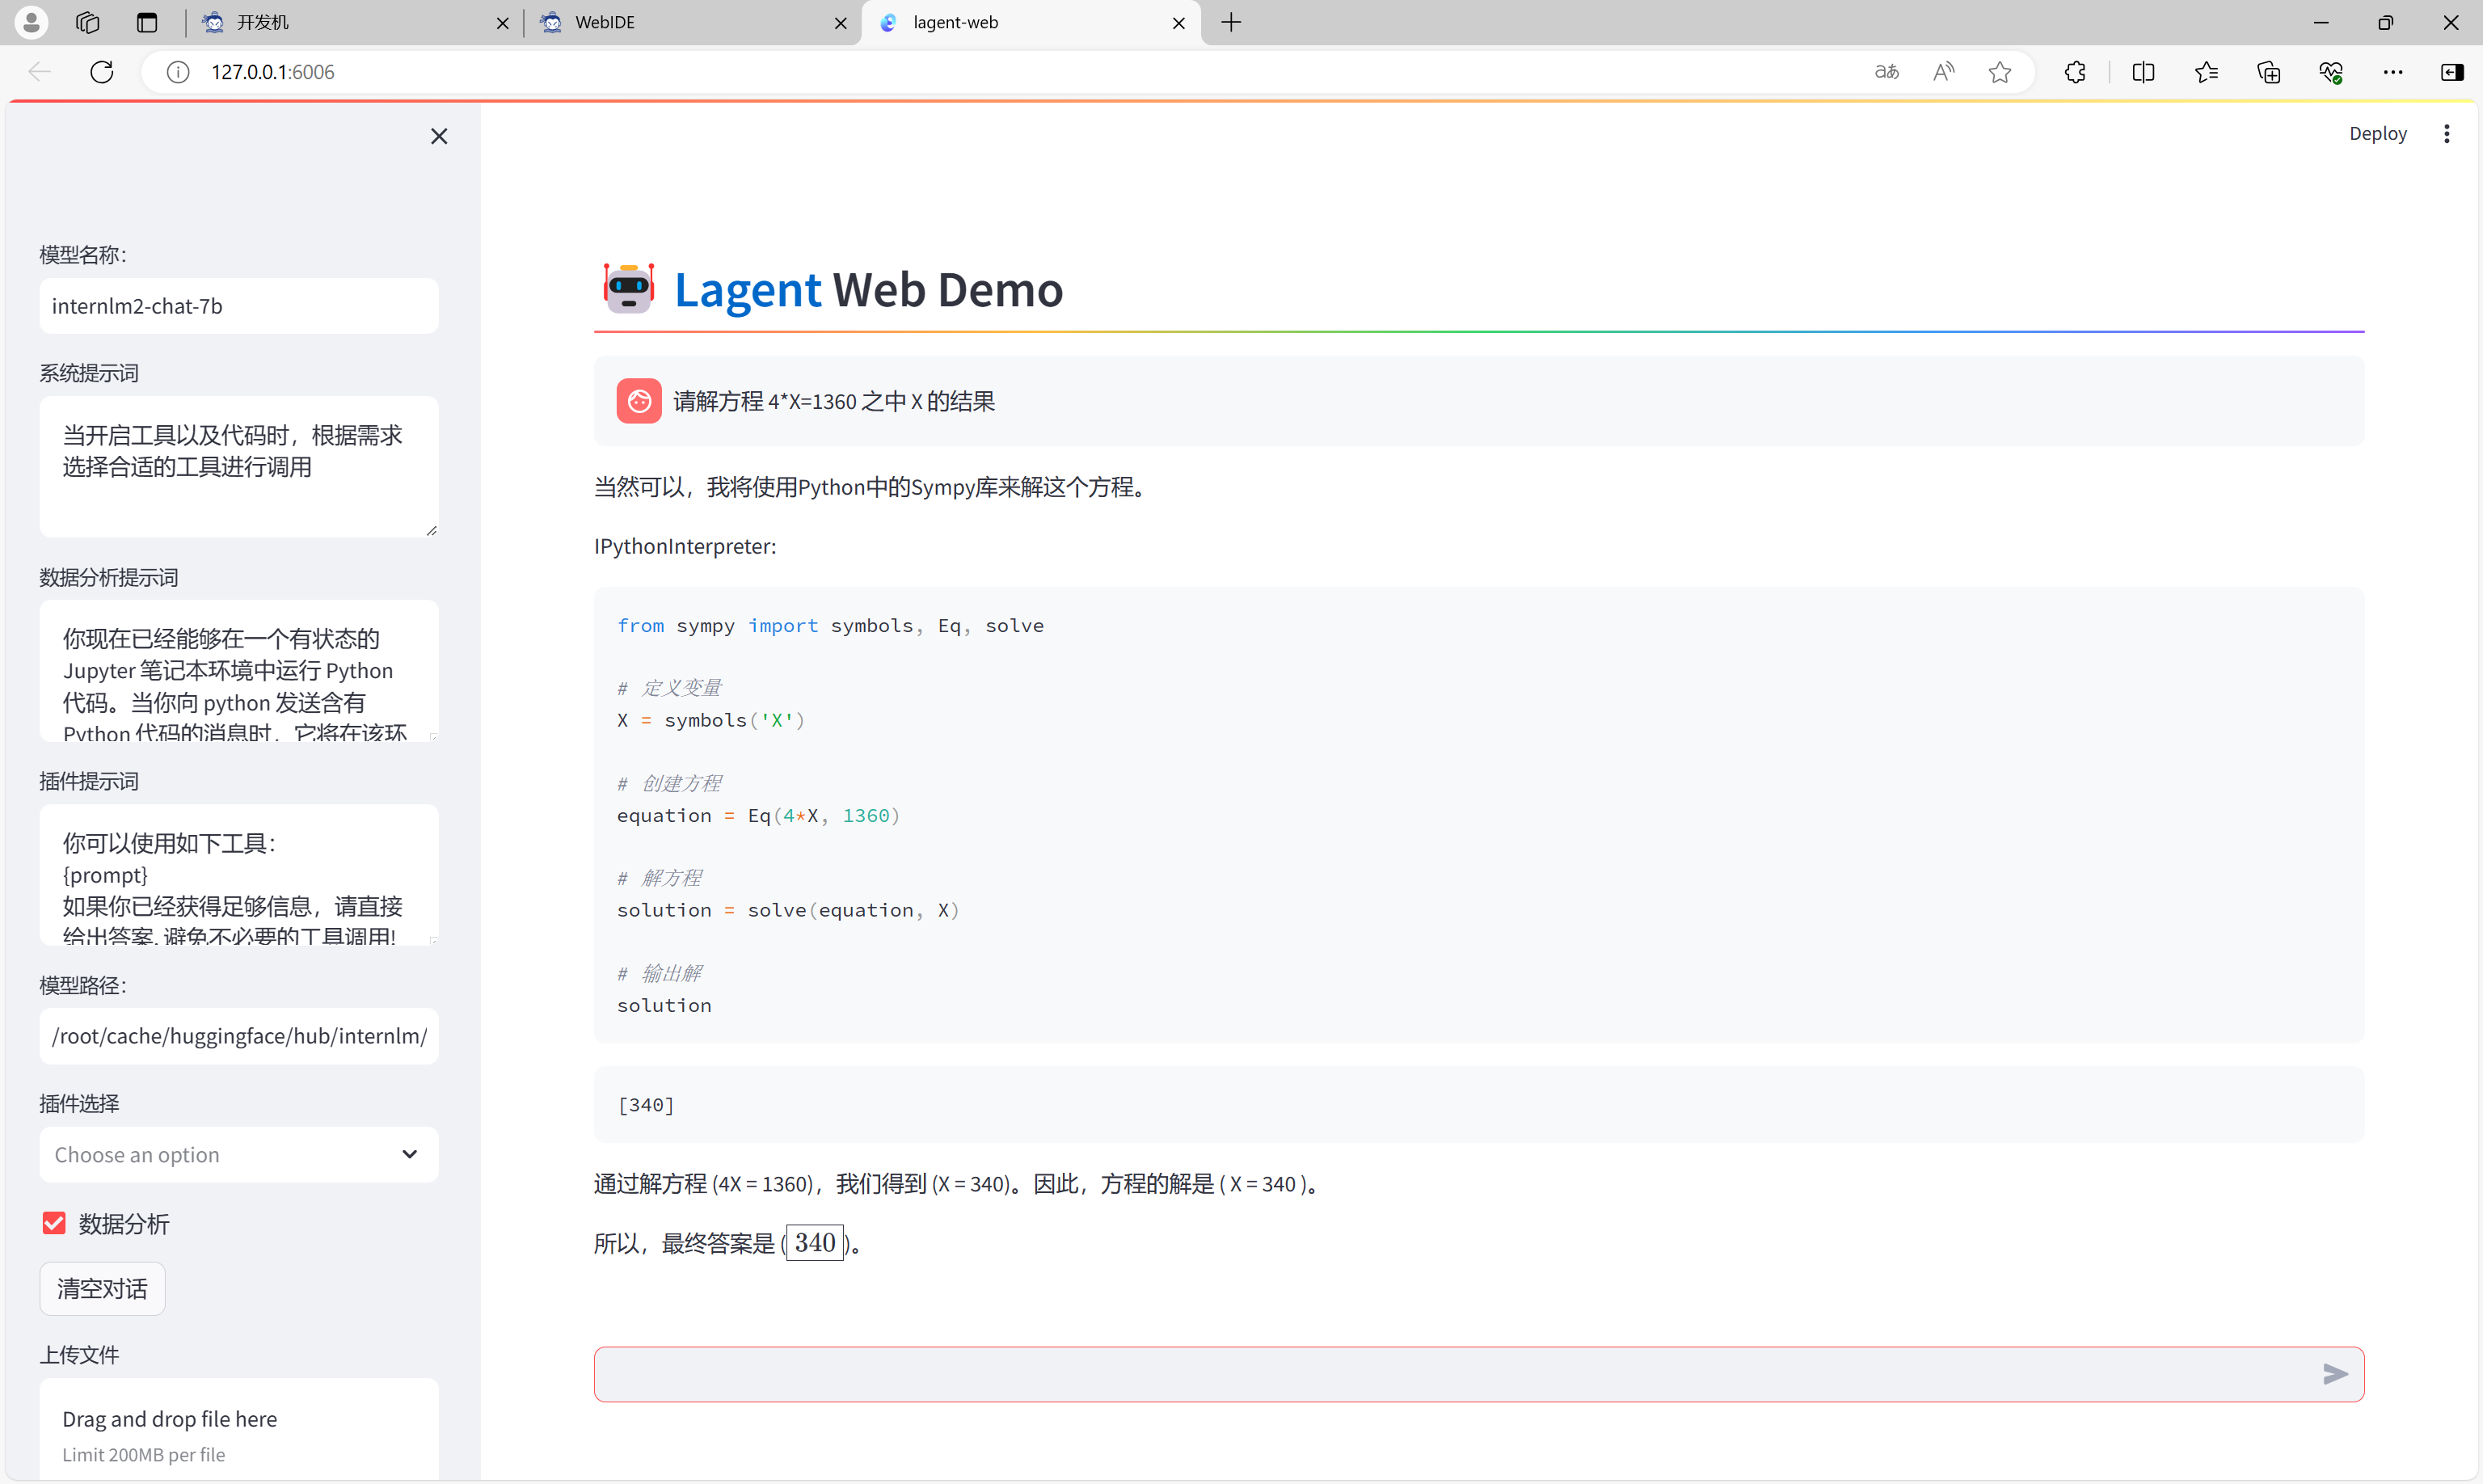This screenshot has height=1484, width=2483.
Task: Click the user avatar icon in chat
Action: (639, 401)
